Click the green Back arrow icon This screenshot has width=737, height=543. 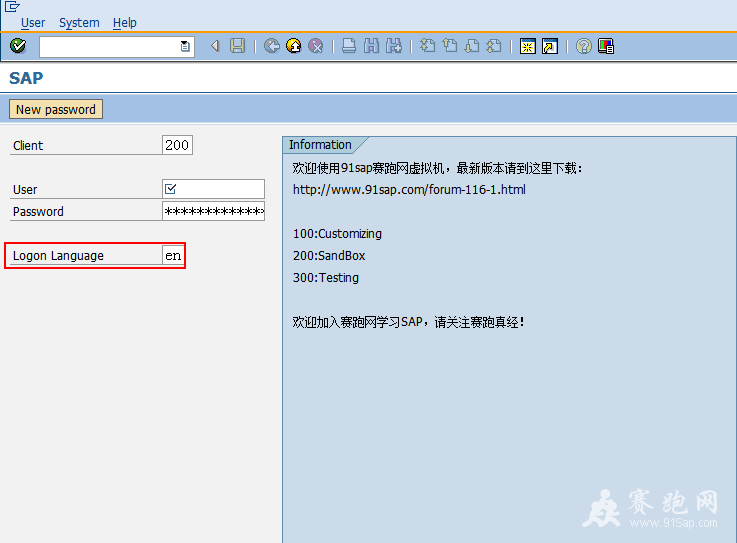[272, 46]
